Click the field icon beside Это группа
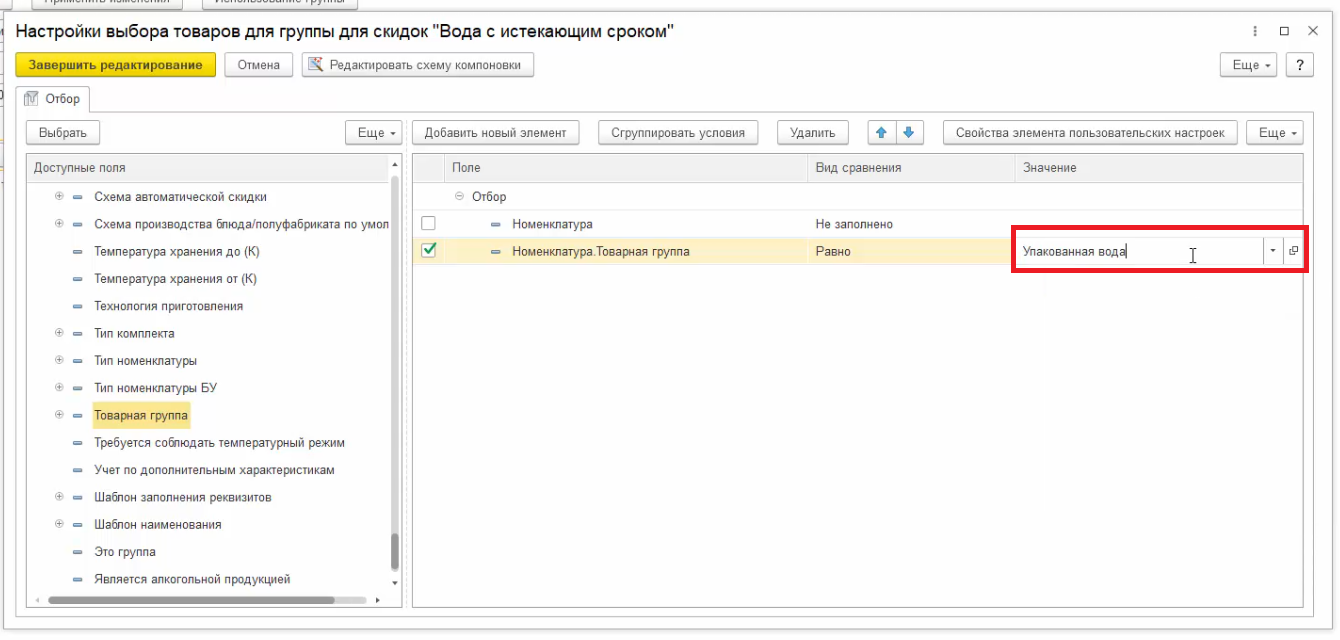 pos(78,552)
